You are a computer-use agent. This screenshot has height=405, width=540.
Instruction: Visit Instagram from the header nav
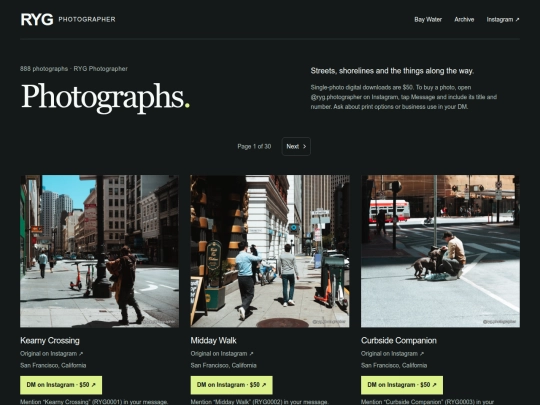pyautogui.click(x=503, y=20)
